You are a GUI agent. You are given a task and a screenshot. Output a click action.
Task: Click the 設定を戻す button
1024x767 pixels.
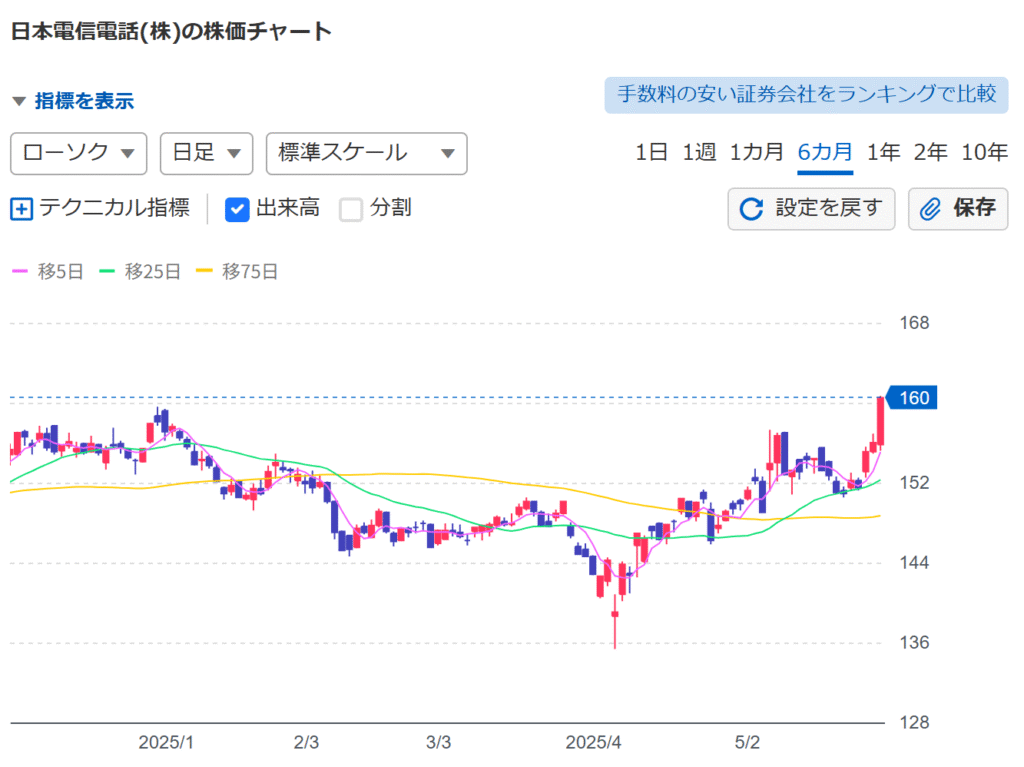click(x=811, y=209)
